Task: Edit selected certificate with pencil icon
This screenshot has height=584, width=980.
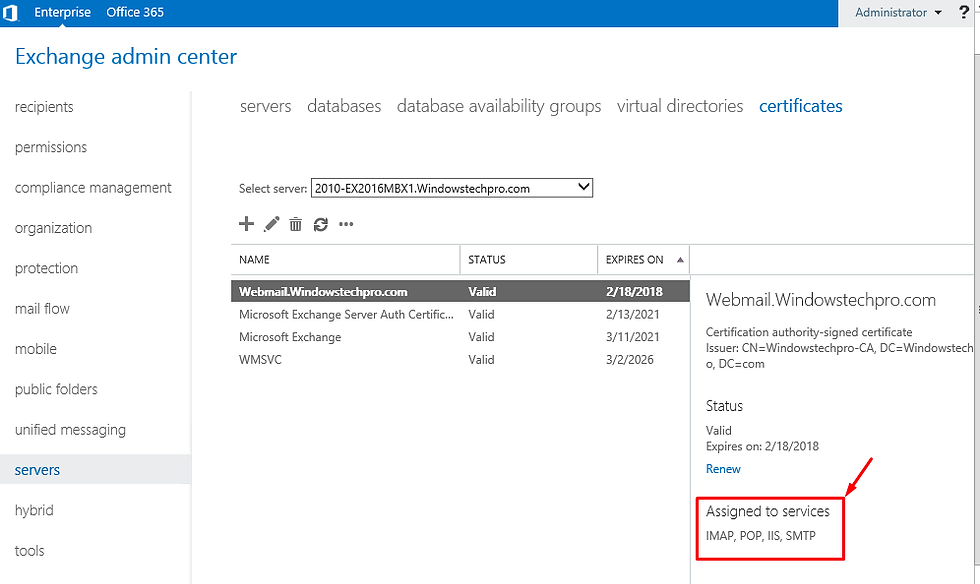Action: (271, 224)
